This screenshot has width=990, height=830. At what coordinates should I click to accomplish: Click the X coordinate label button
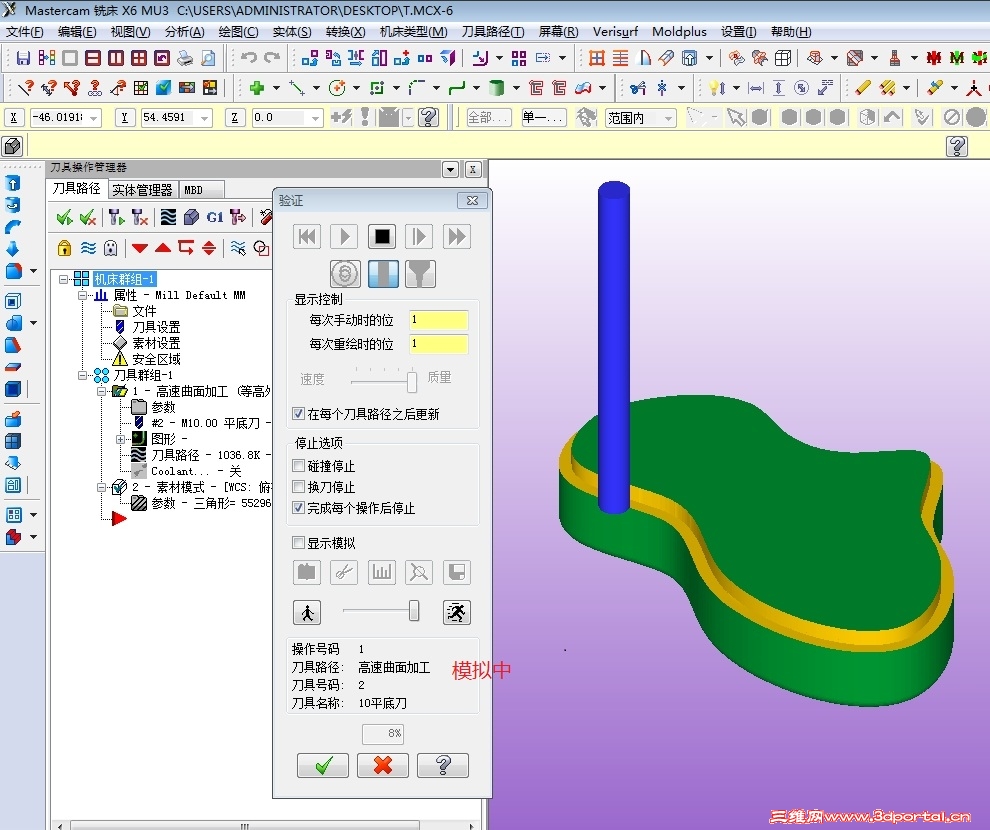(x=14, y=117)
